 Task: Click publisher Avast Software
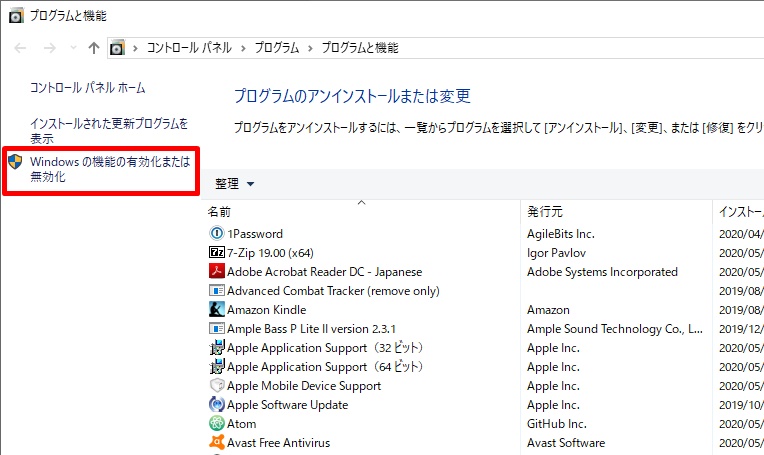click(566, 443)
